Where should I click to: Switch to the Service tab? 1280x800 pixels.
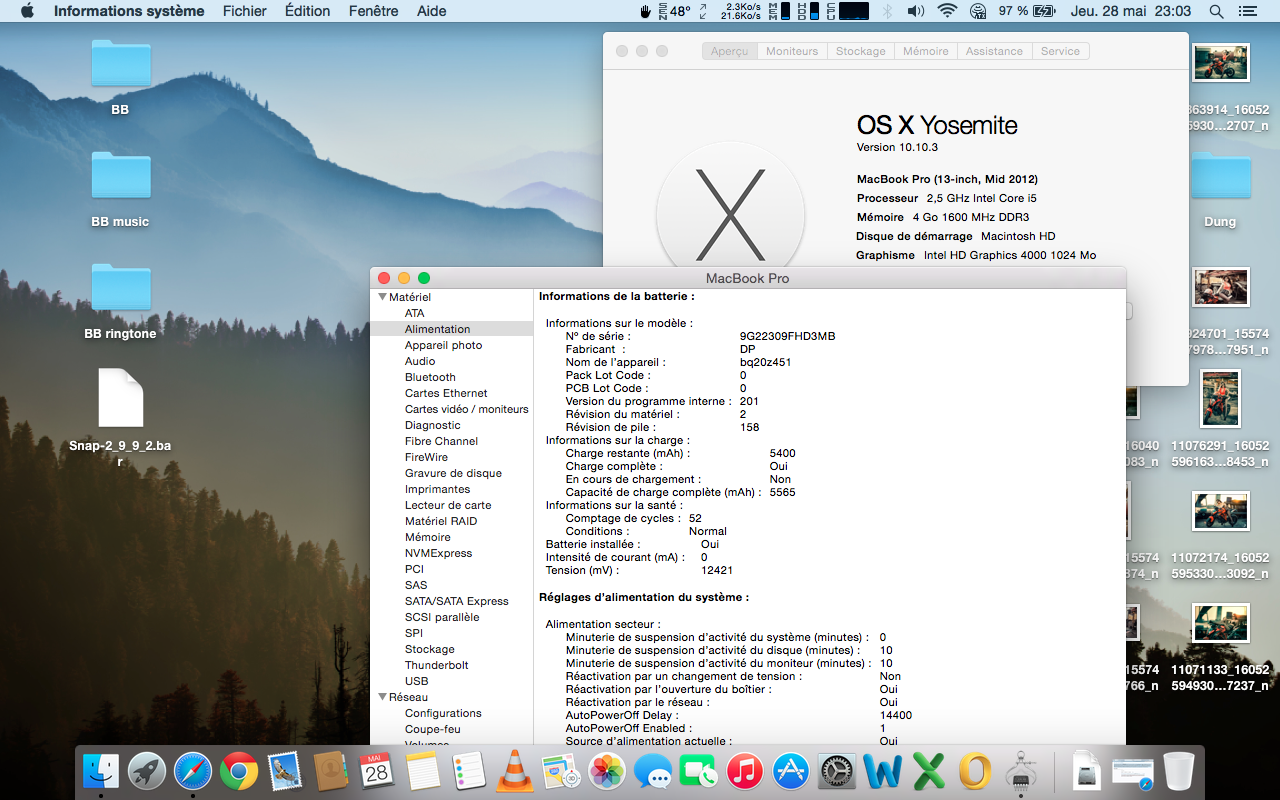pos(1060,51)
